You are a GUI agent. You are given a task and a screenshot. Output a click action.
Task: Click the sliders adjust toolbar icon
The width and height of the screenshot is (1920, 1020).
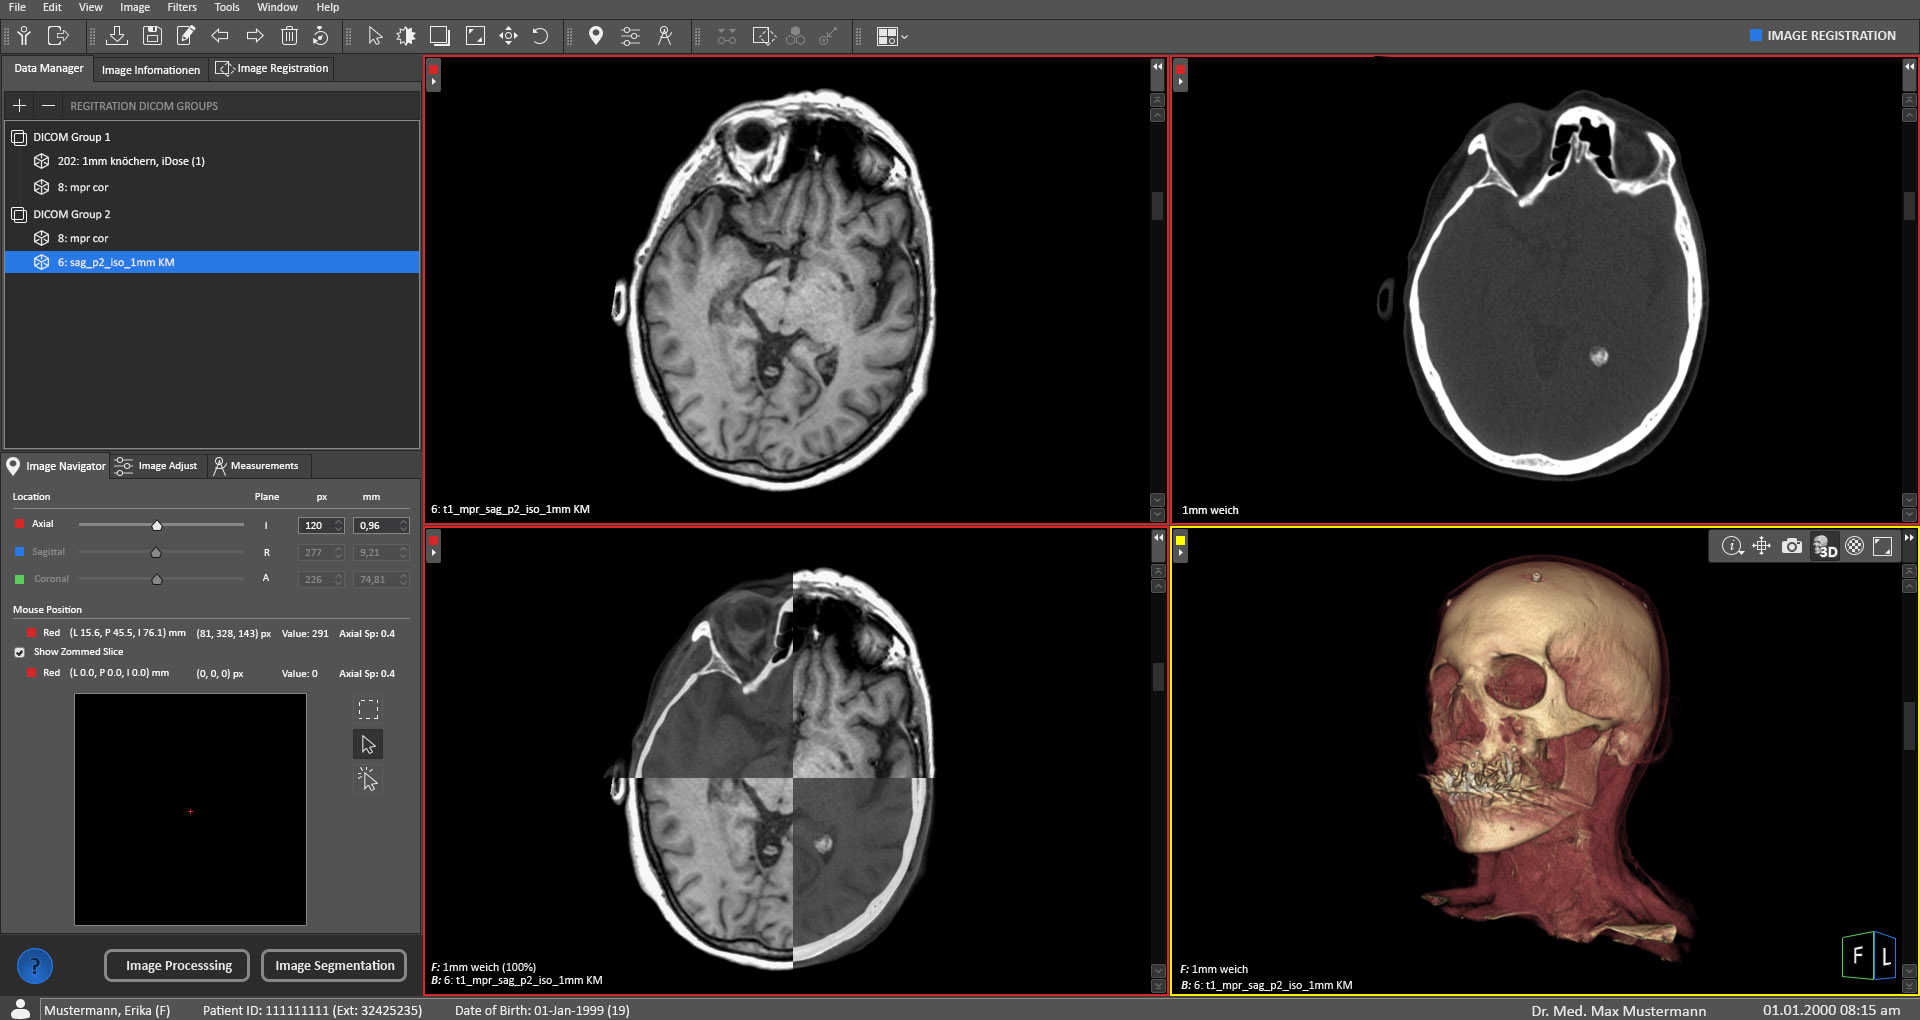630,36
